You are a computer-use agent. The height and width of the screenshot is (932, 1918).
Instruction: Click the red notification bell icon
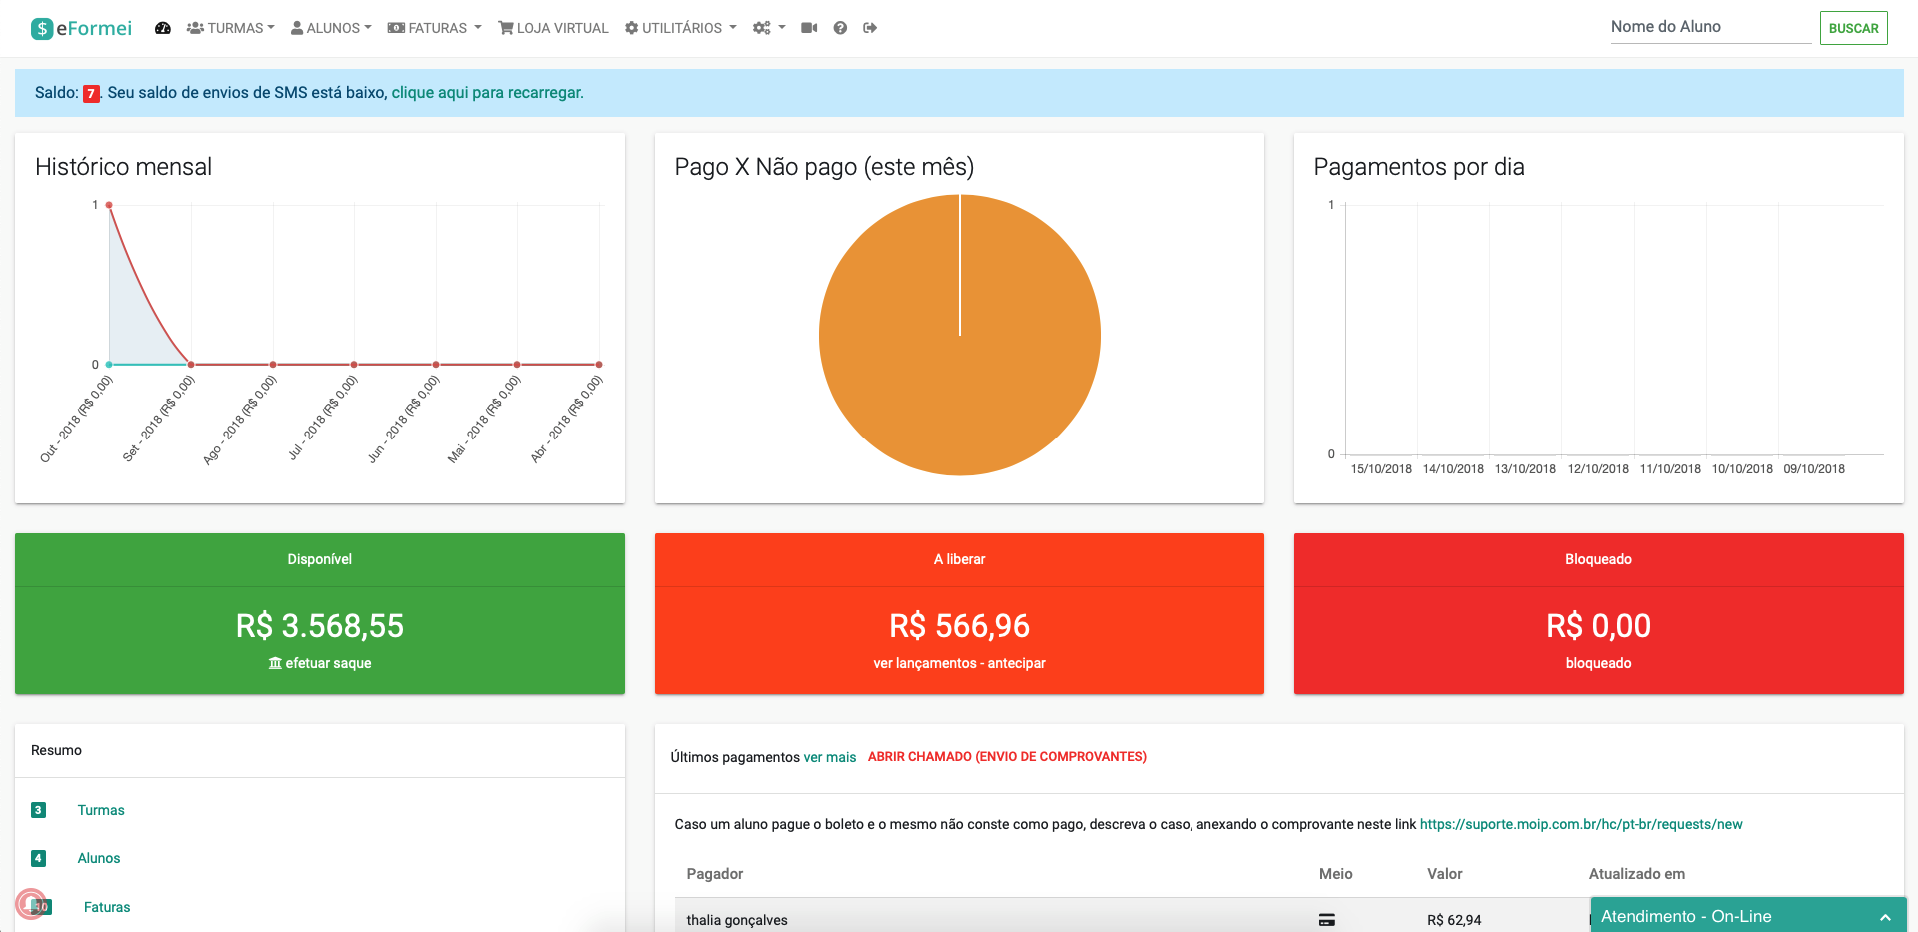(x=31, y=904)
